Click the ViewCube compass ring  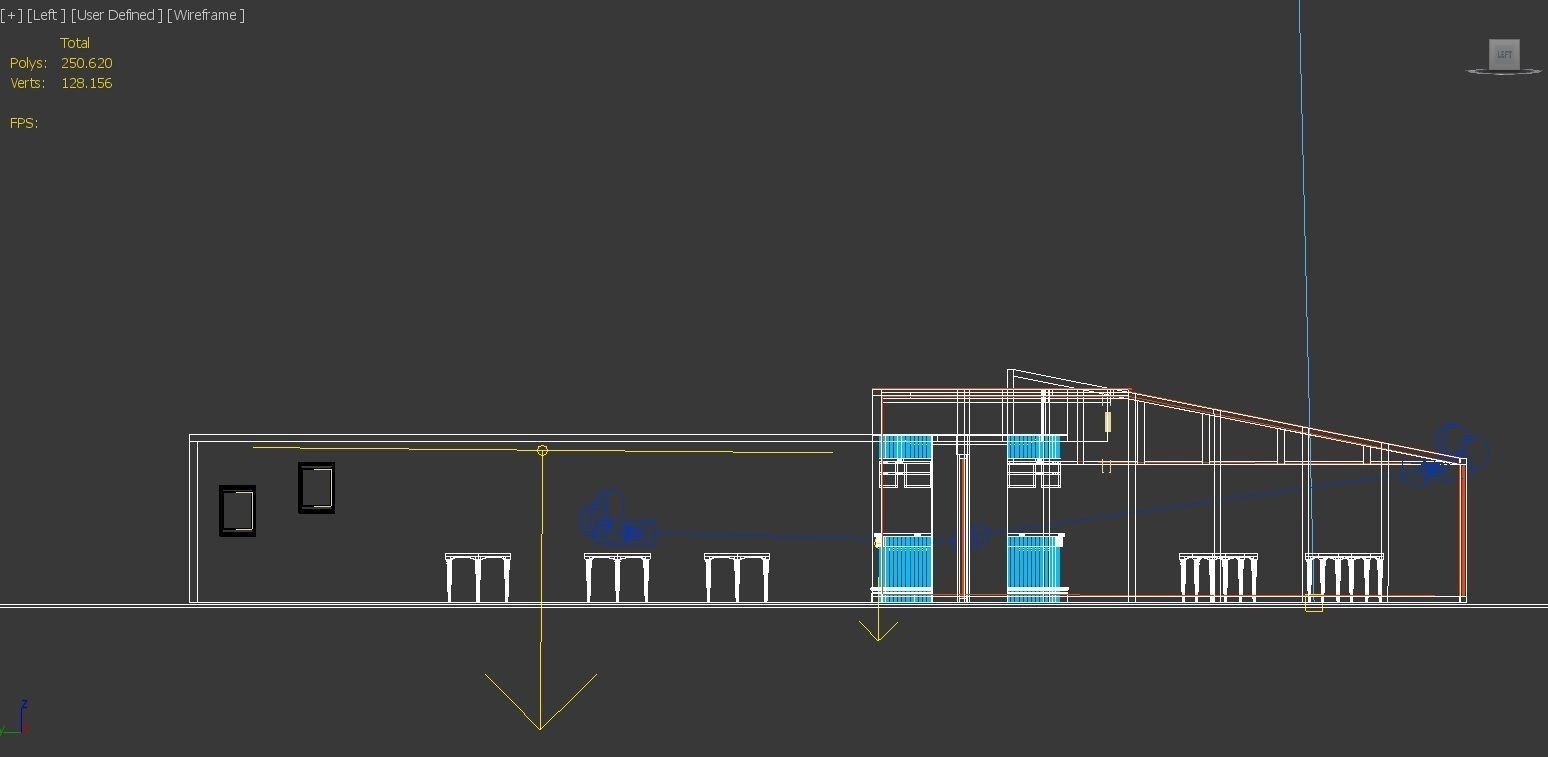point(1504,71)
